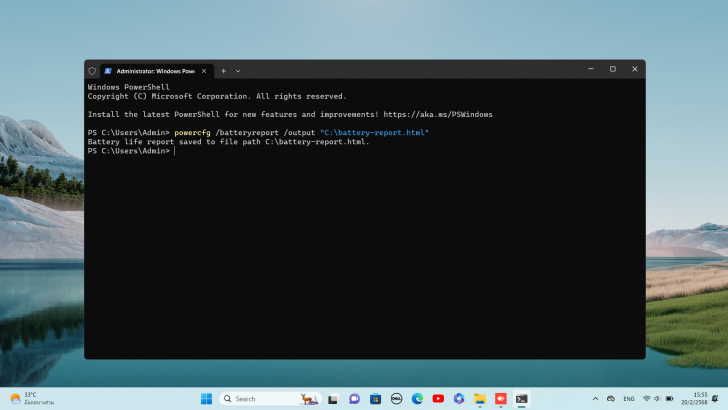728x410 pixels.
Task: Click the "Battery life report saved" output line
Action: coord(228,142)
